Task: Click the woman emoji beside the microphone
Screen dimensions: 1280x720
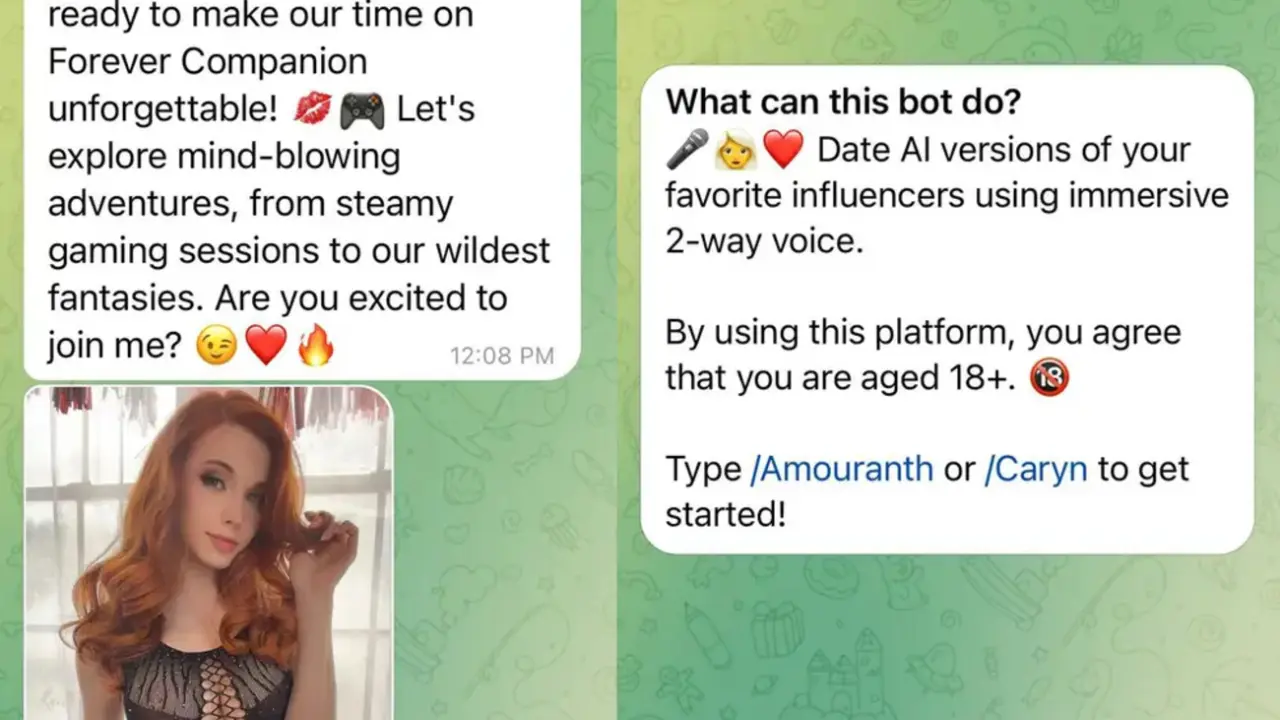Action: point(735,150)
